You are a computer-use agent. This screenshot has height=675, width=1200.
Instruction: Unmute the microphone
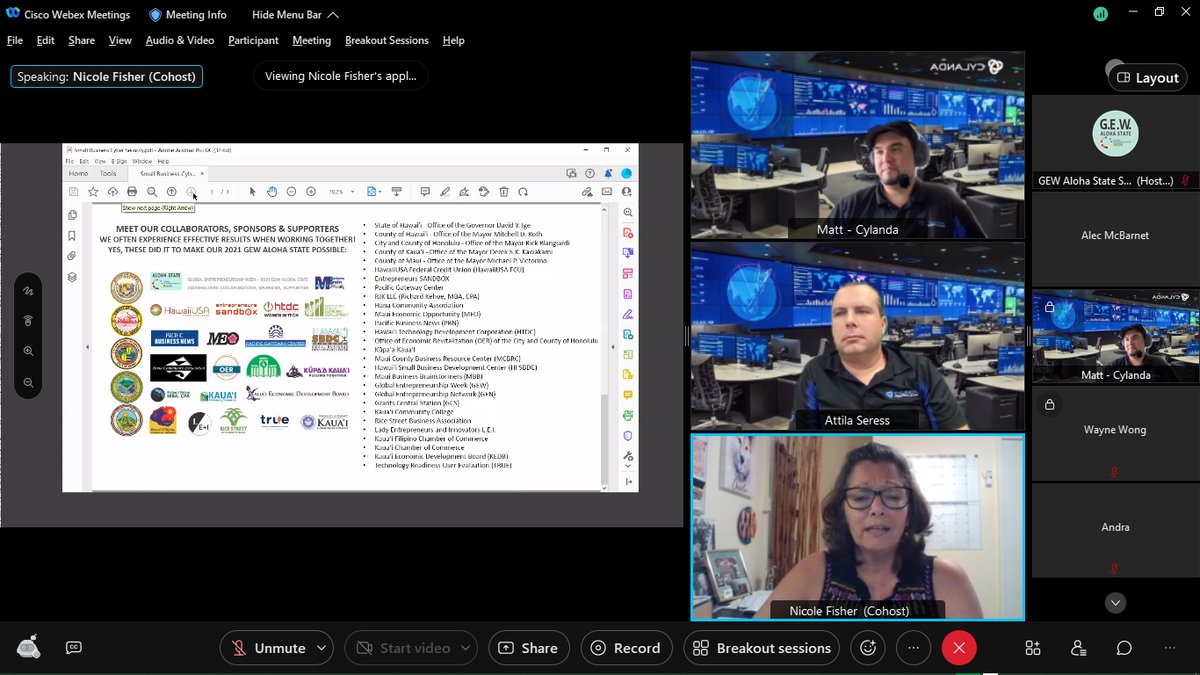point(268,648)
